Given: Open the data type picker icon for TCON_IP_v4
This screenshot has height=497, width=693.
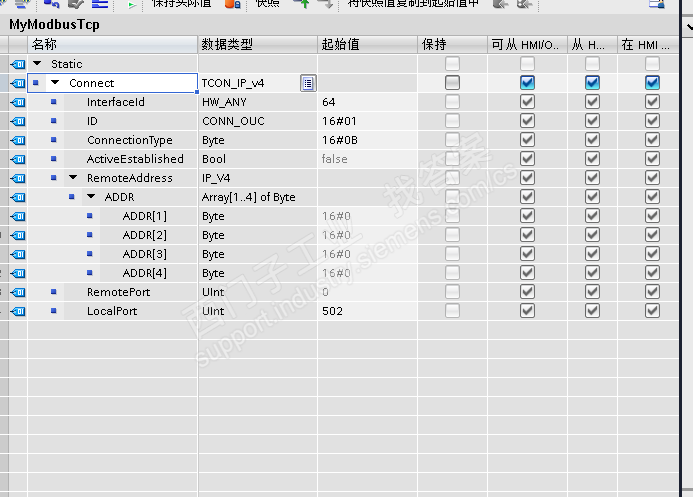Looking at the screenshot, I should click(x=308, y=83).
